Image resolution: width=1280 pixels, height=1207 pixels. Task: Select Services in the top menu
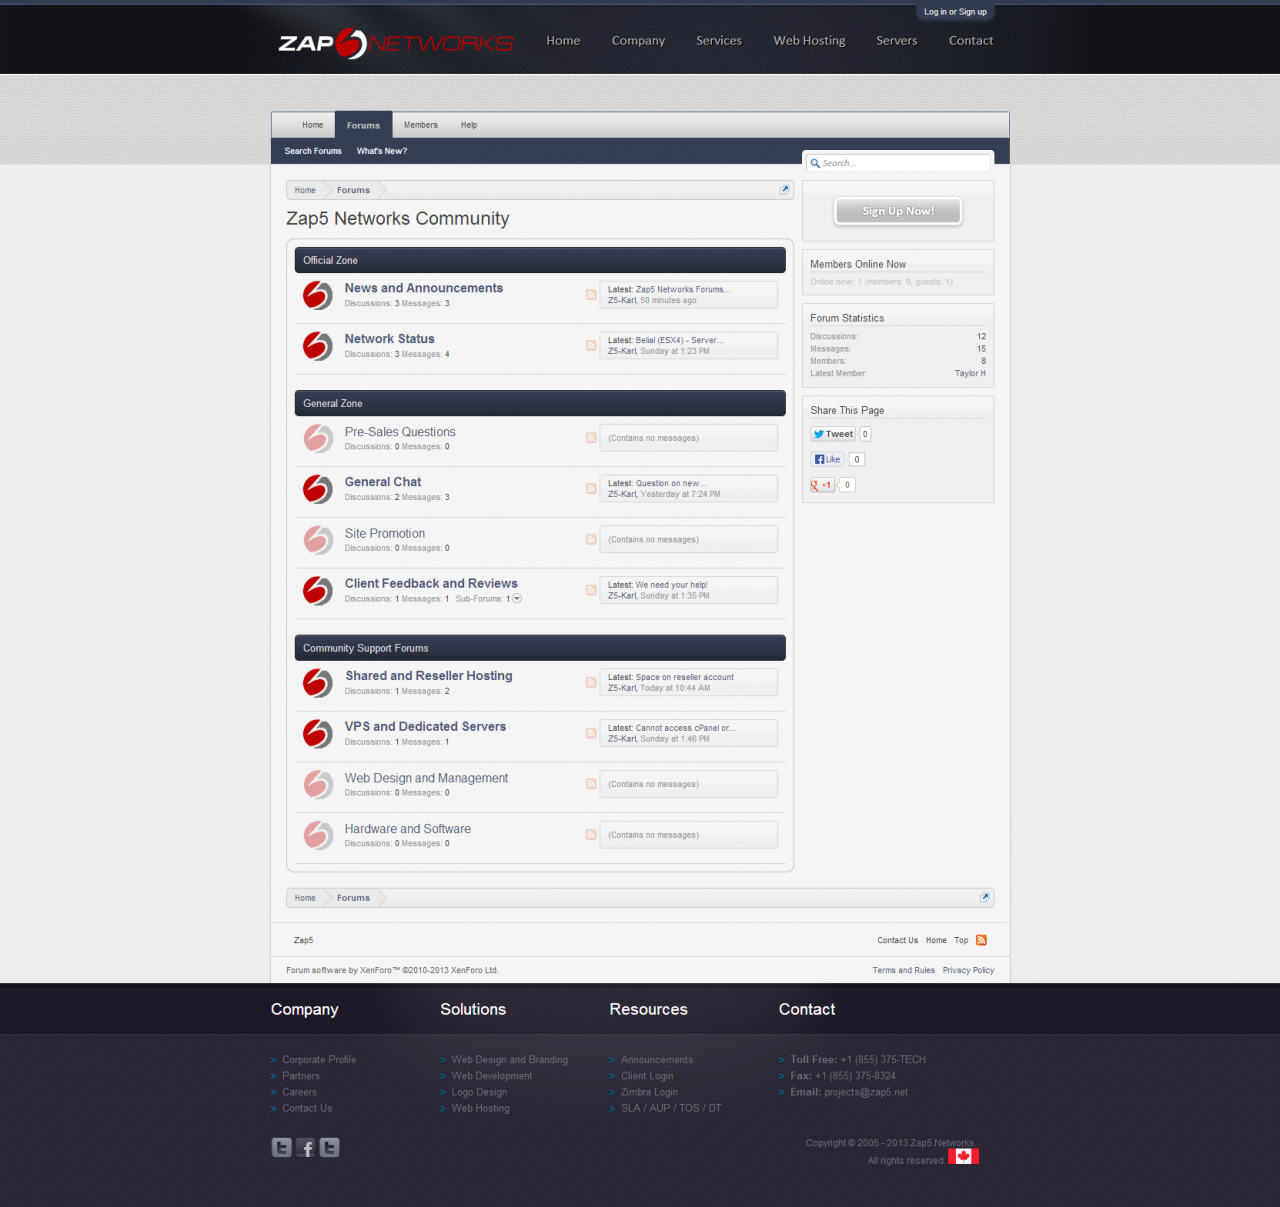pos(719,41)
